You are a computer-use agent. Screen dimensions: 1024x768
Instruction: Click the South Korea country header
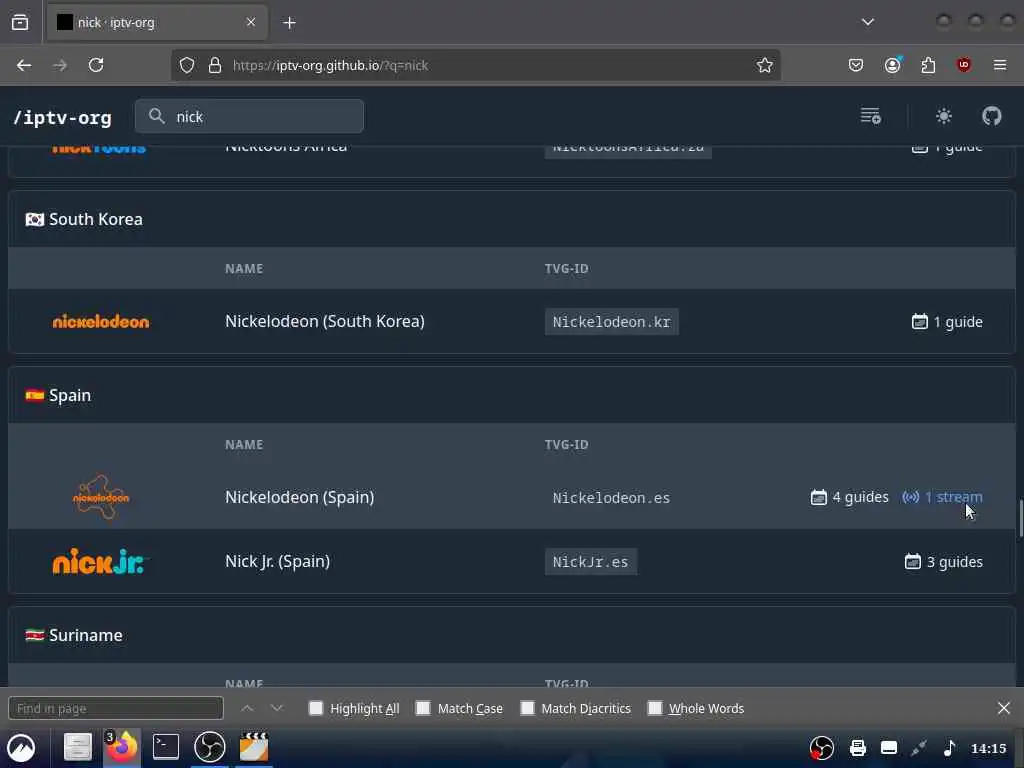point(512,219)
